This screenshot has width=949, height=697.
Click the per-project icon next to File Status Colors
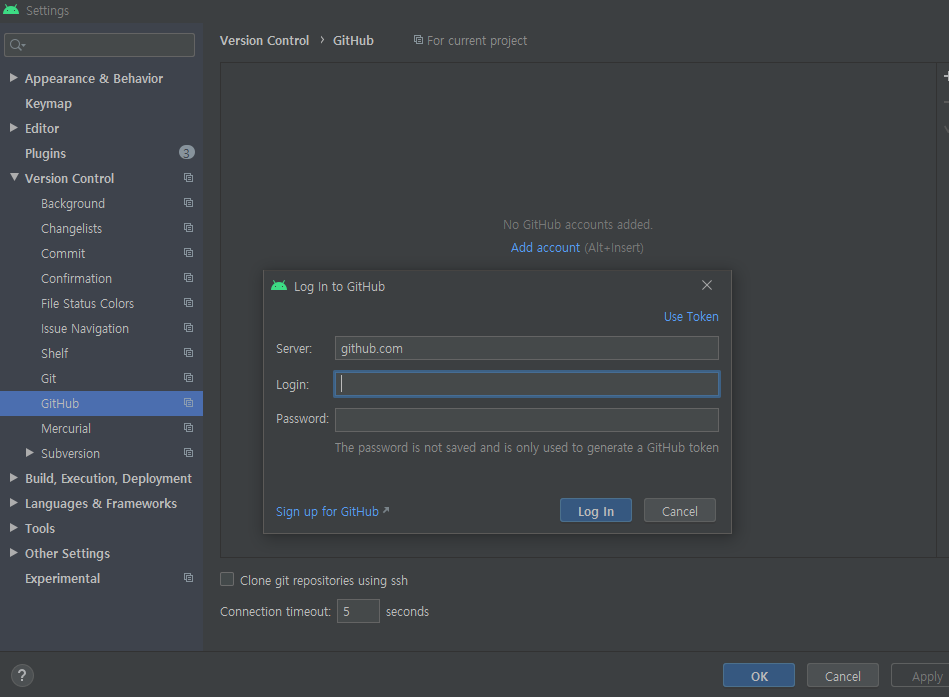pos(188,303)
